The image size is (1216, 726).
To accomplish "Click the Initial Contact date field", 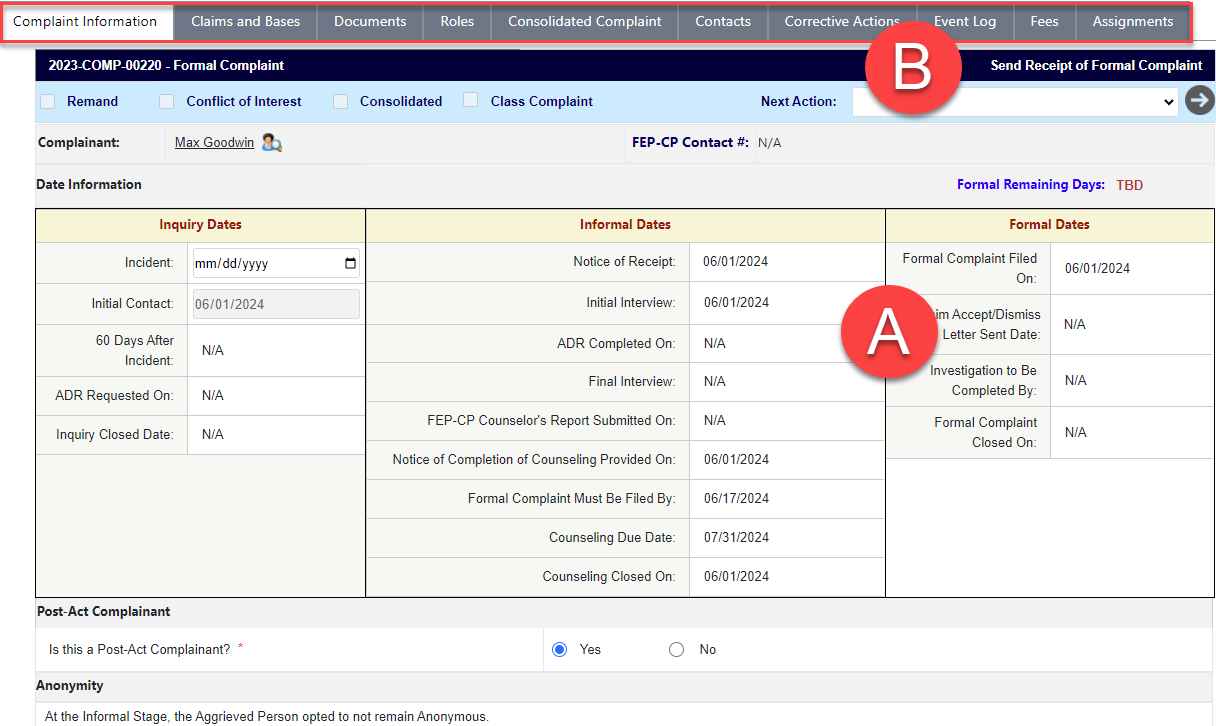I will pos(276,304).
